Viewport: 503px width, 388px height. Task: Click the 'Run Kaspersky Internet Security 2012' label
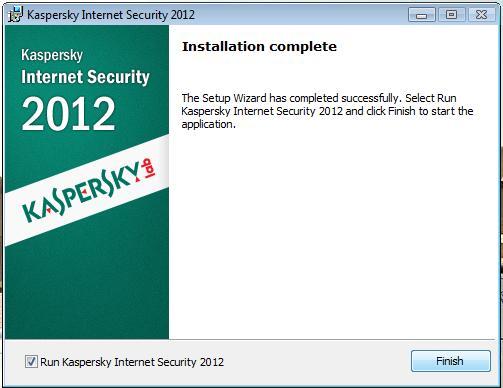[132, 362]
